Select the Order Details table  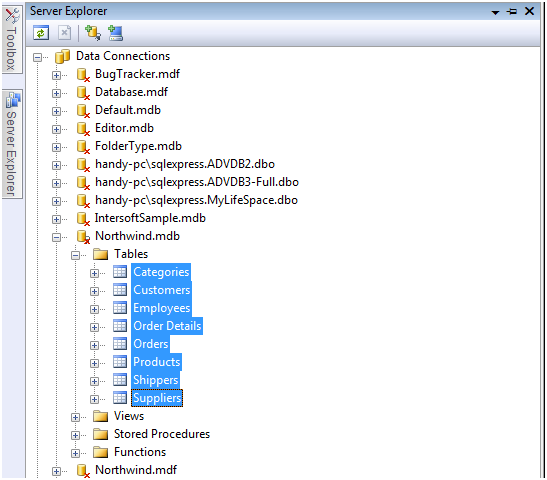tap(167, 326)
